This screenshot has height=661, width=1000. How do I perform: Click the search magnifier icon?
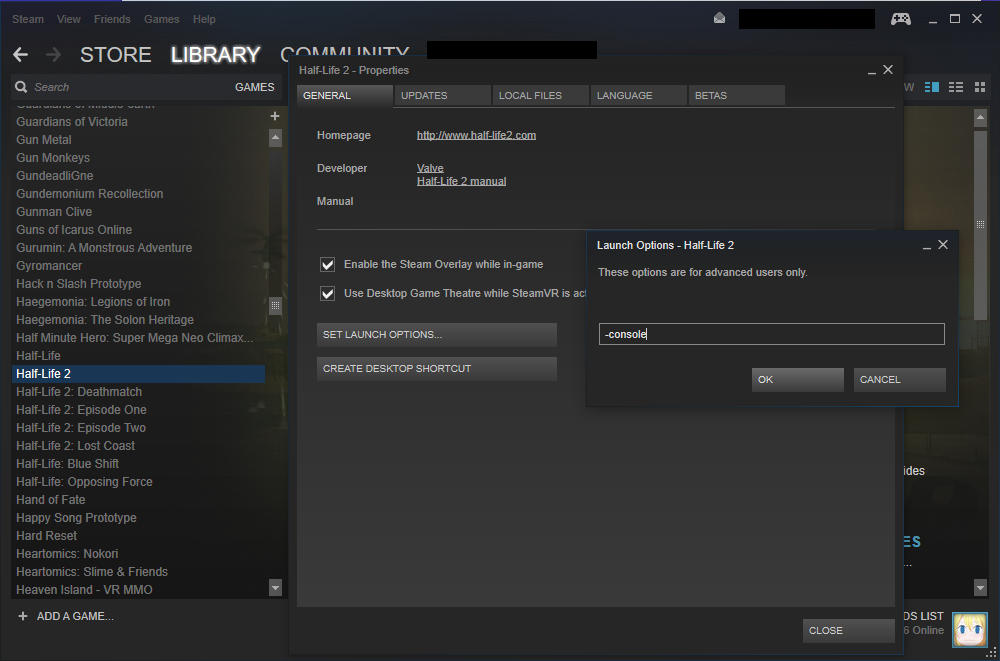[x=21, y=87]
